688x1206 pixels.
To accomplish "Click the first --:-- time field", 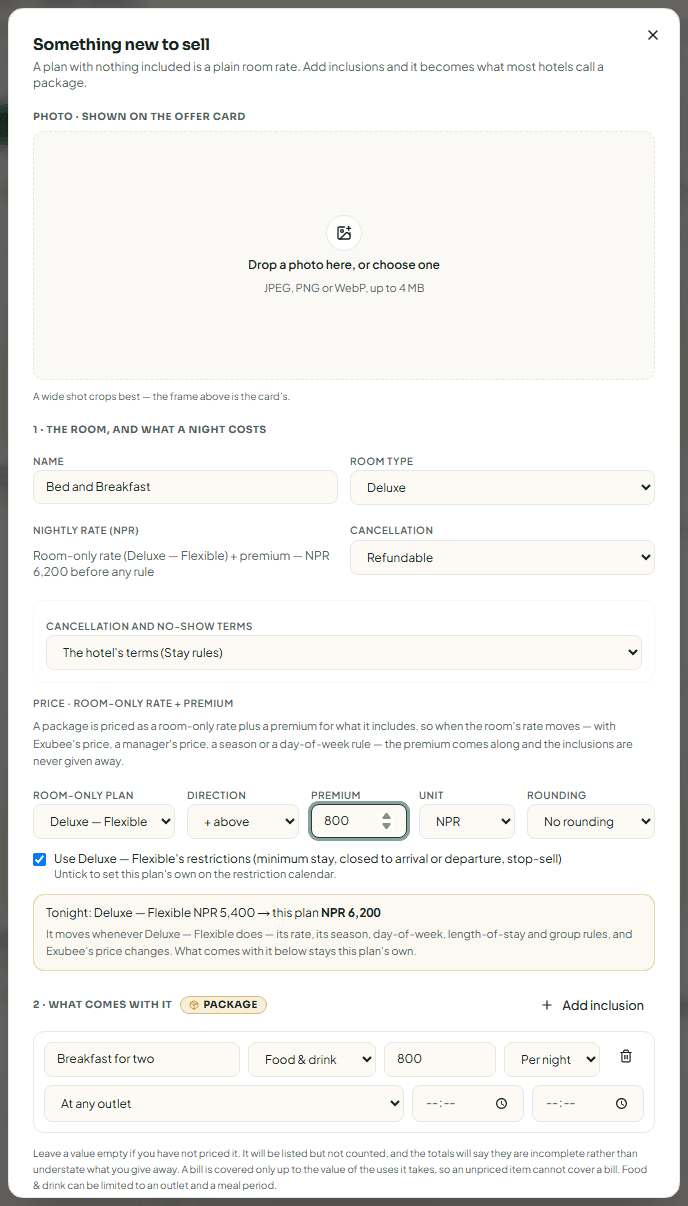I will pos(468,1104).
